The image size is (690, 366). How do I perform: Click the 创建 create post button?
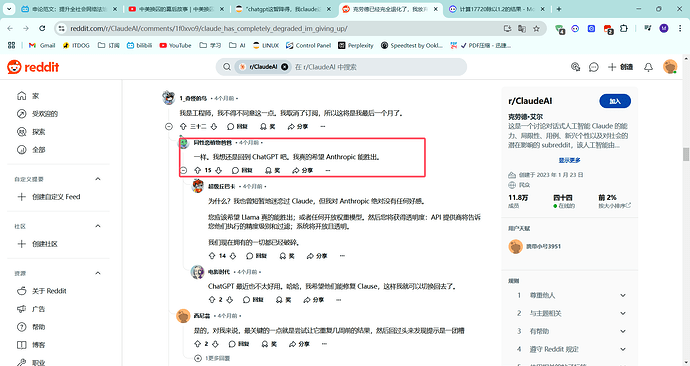pyautogui.click(x=620, y=67)
